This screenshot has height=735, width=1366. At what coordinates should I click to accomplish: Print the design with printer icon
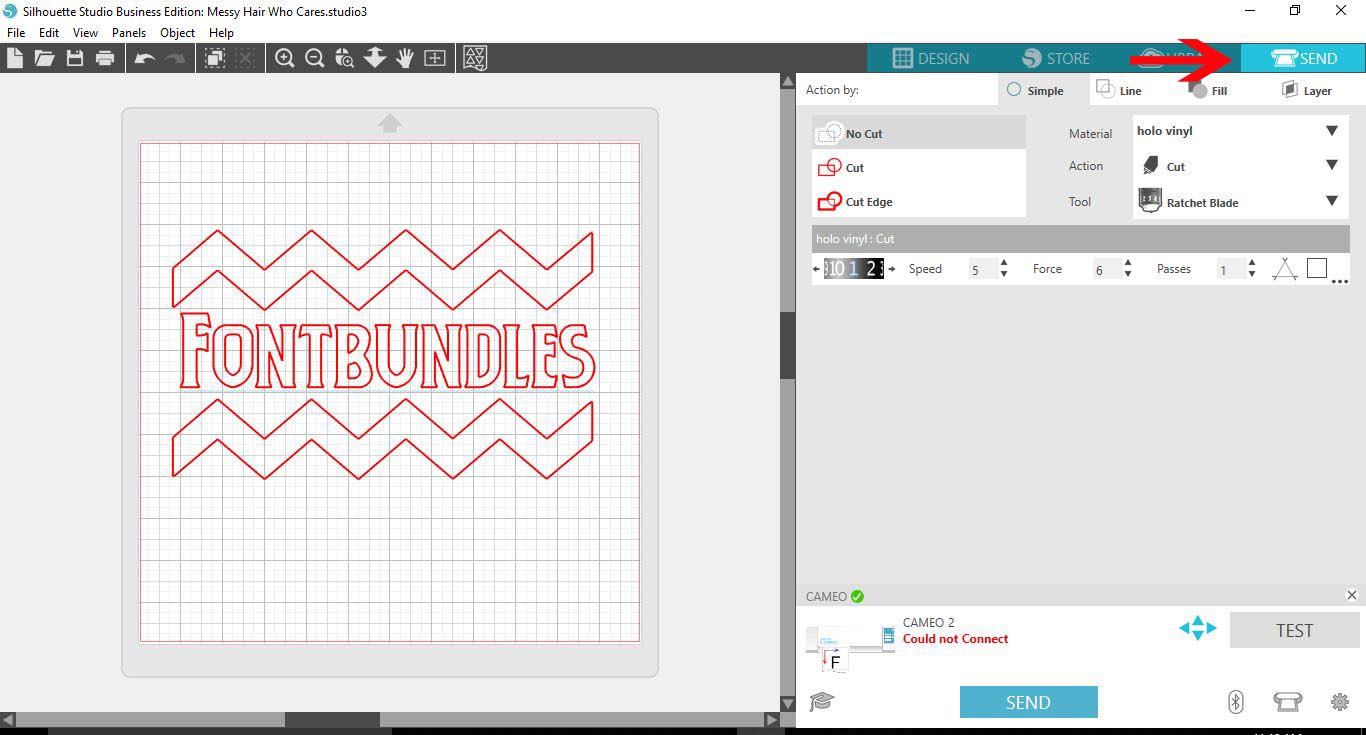tap(105, 58)
